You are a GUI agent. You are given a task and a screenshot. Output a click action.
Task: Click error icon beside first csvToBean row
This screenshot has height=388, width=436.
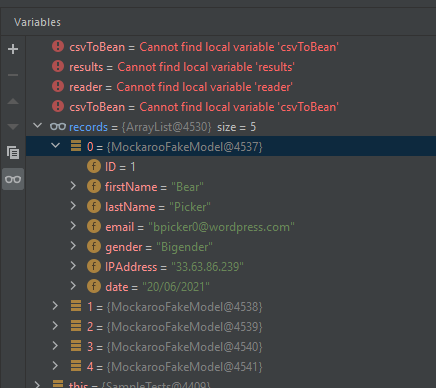point(58,46)
